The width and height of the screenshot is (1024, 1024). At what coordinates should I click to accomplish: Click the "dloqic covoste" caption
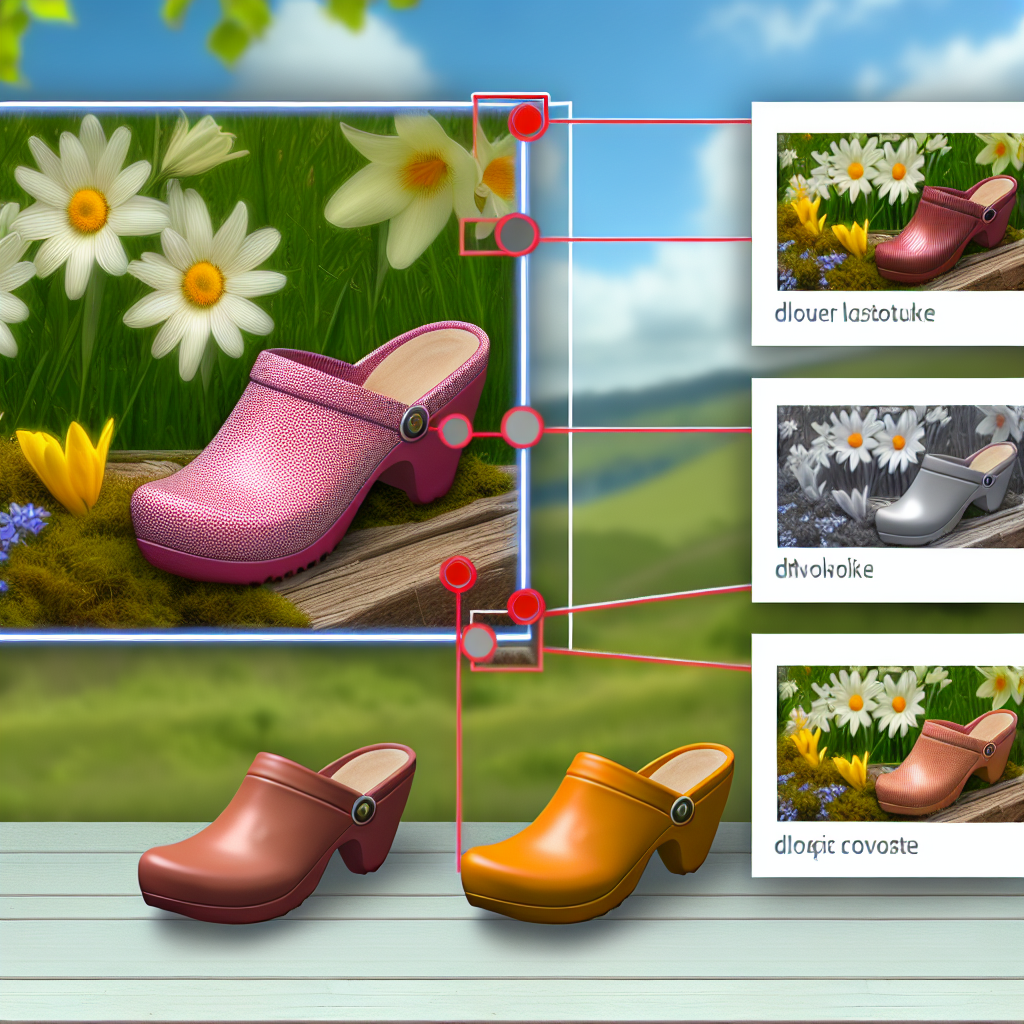point(846,846)
